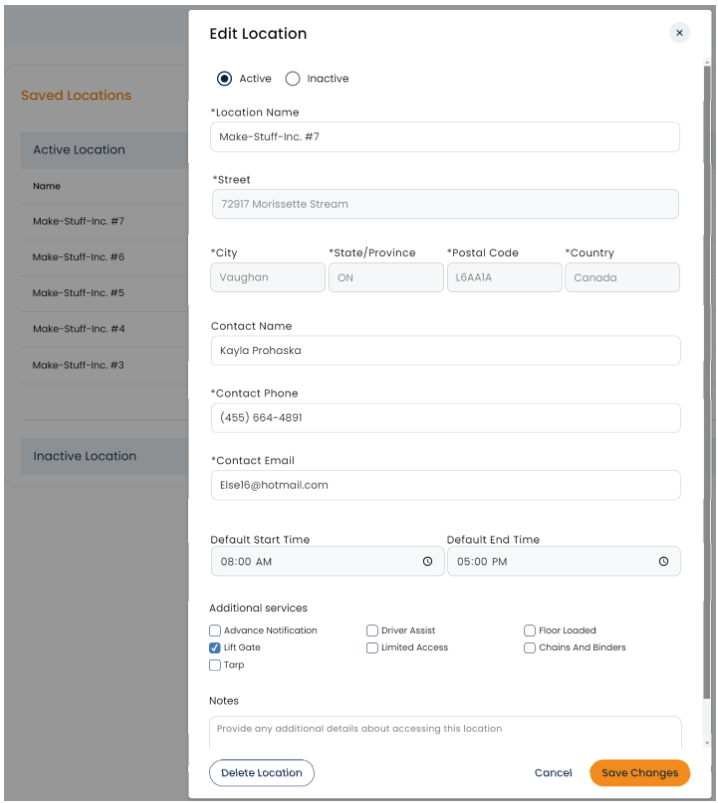Enable the Limited Access checkbox

372,648
